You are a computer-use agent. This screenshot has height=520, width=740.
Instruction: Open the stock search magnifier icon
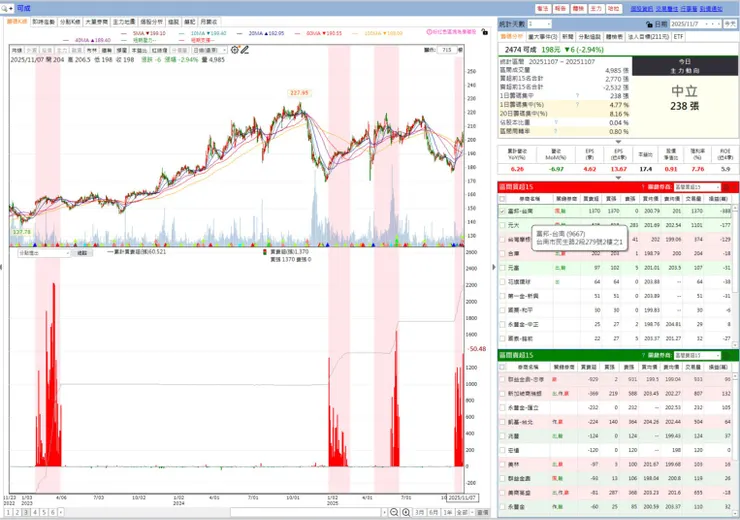pos(5,8)
